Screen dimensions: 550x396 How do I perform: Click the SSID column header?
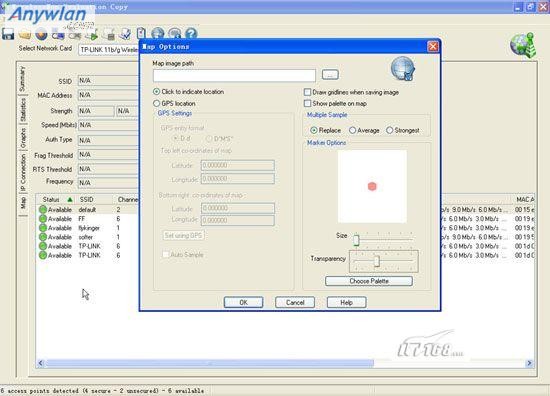point(95,200)
